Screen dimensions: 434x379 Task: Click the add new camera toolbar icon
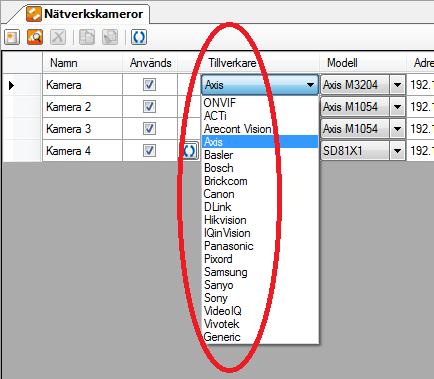(12, 37)
